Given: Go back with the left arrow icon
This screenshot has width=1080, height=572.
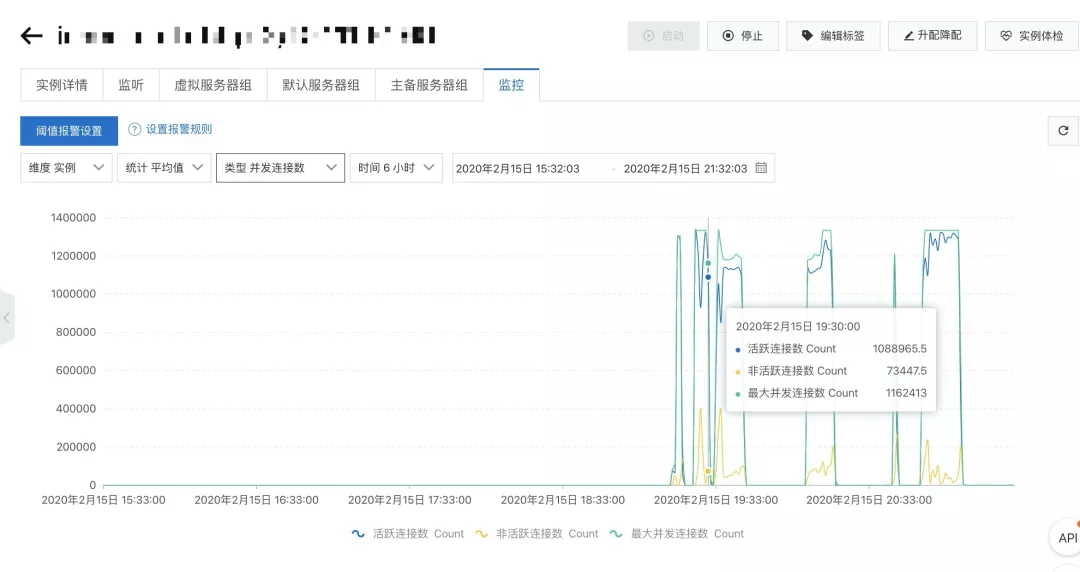Looking at the screenshot, I should point(32,35).
